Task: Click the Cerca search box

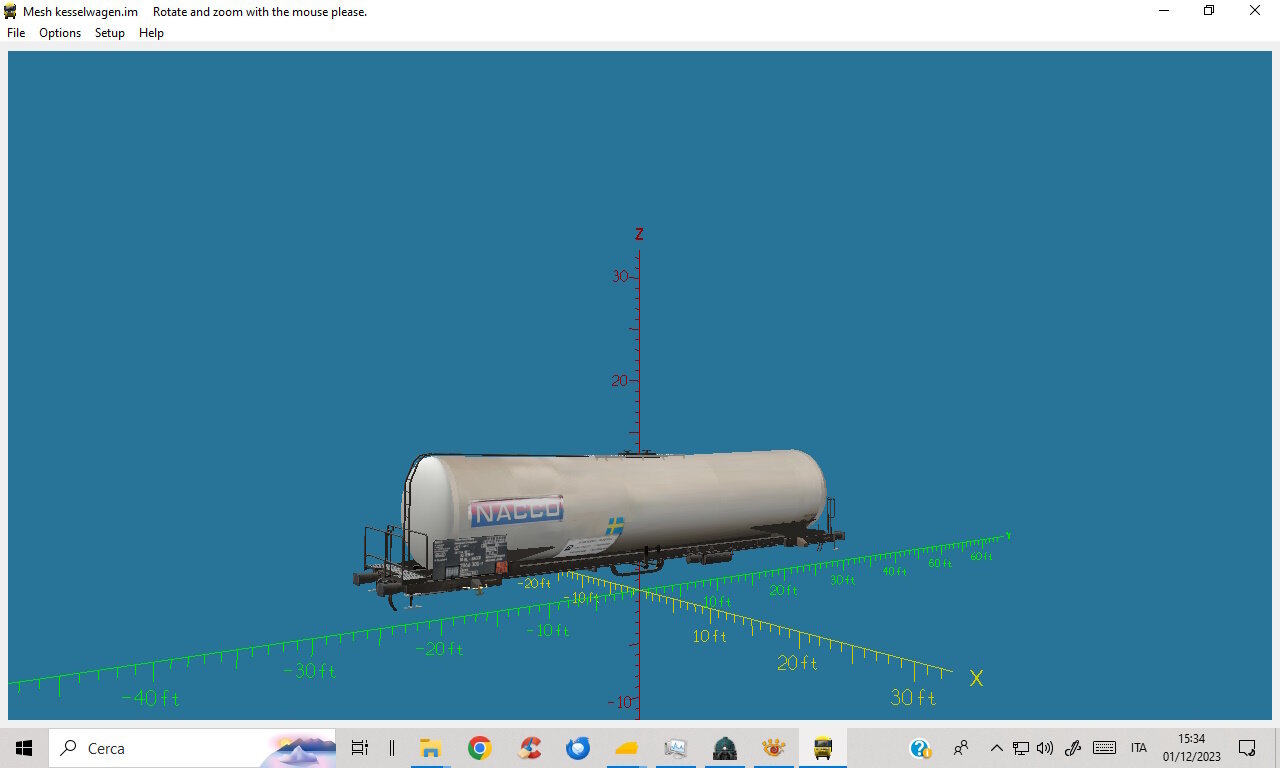Action: click(x=192, y=748)
